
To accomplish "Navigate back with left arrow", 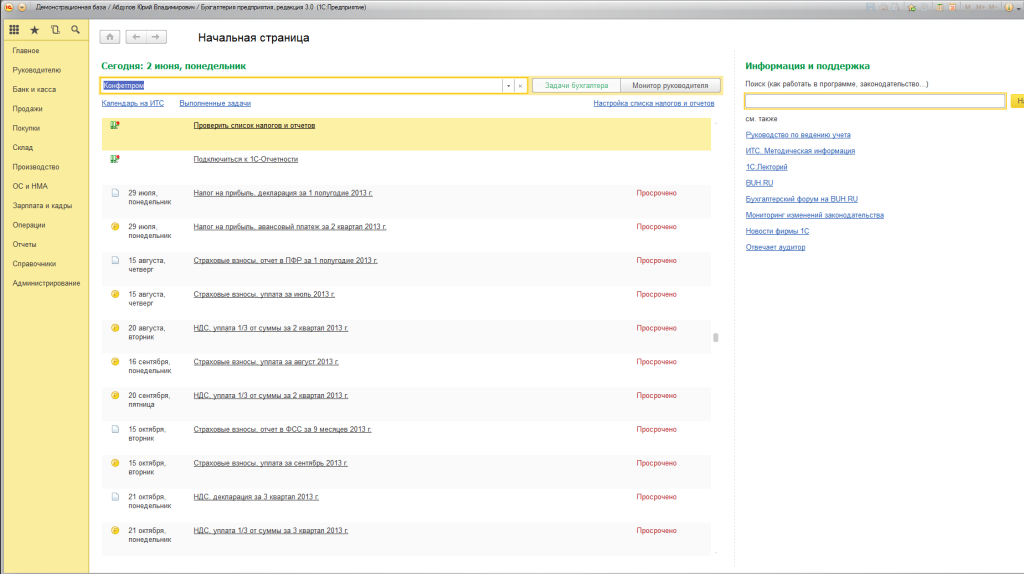I will (x=136, y=37).
